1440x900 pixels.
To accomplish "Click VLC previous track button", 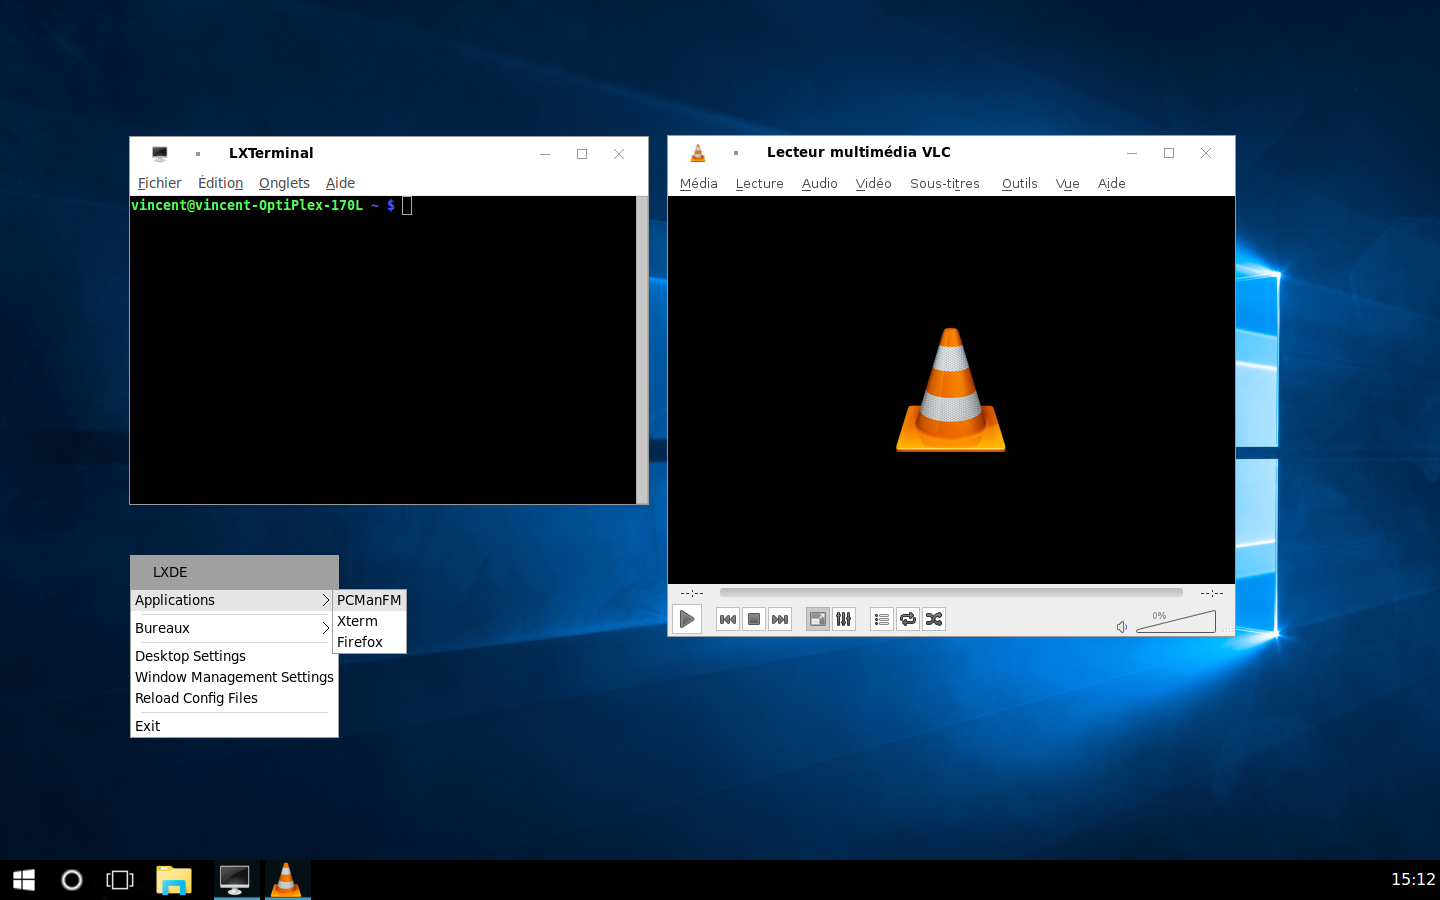I will point(728,619).
